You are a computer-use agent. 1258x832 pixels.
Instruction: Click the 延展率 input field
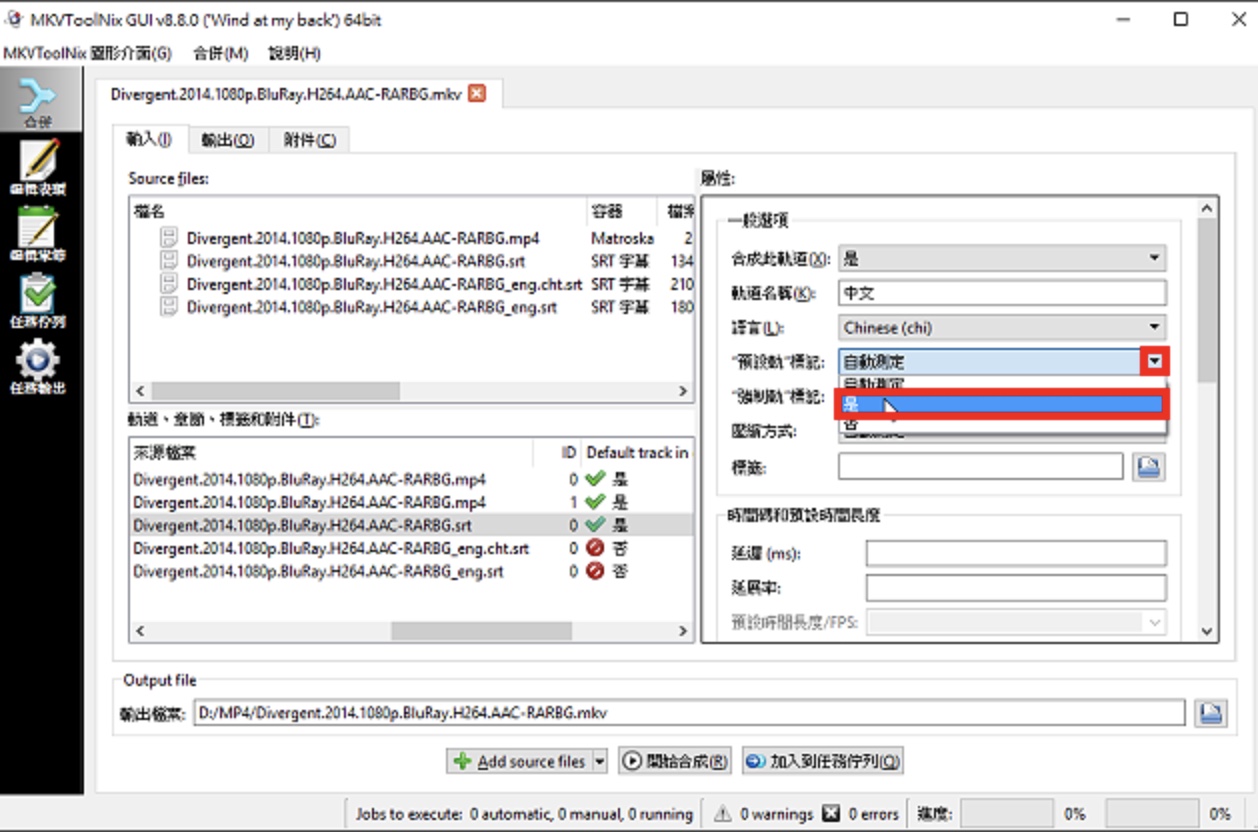click(x=1016, y=587)
